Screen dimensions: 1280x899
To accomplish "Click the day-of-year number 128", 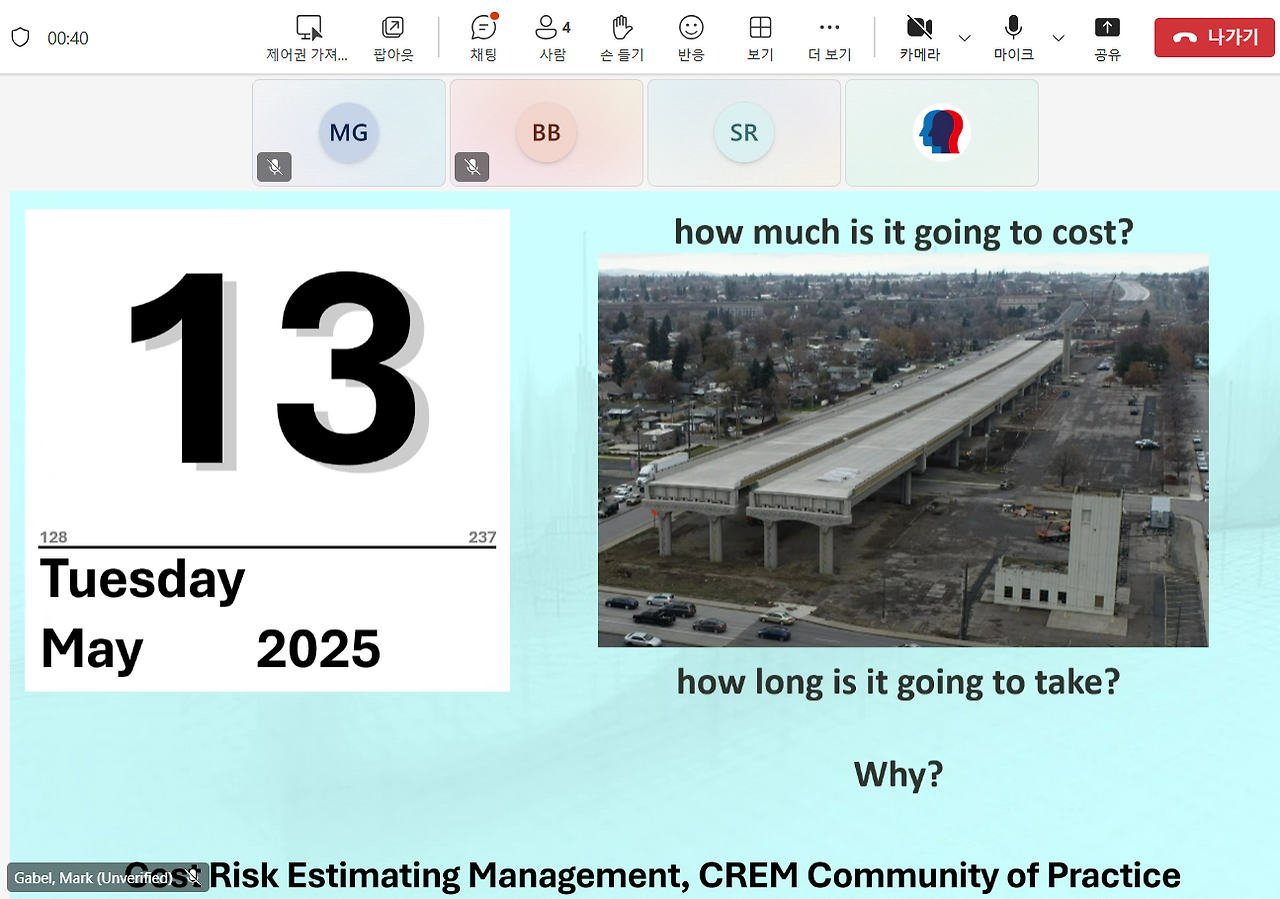I will (53, 537).
